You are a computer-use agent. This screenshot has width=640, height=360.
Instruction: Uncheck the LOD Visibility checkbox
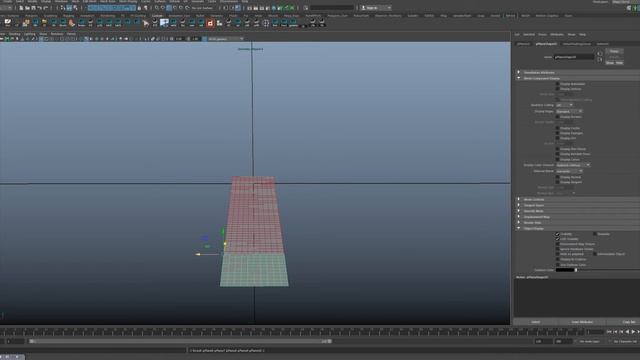[x=558, y=239]
